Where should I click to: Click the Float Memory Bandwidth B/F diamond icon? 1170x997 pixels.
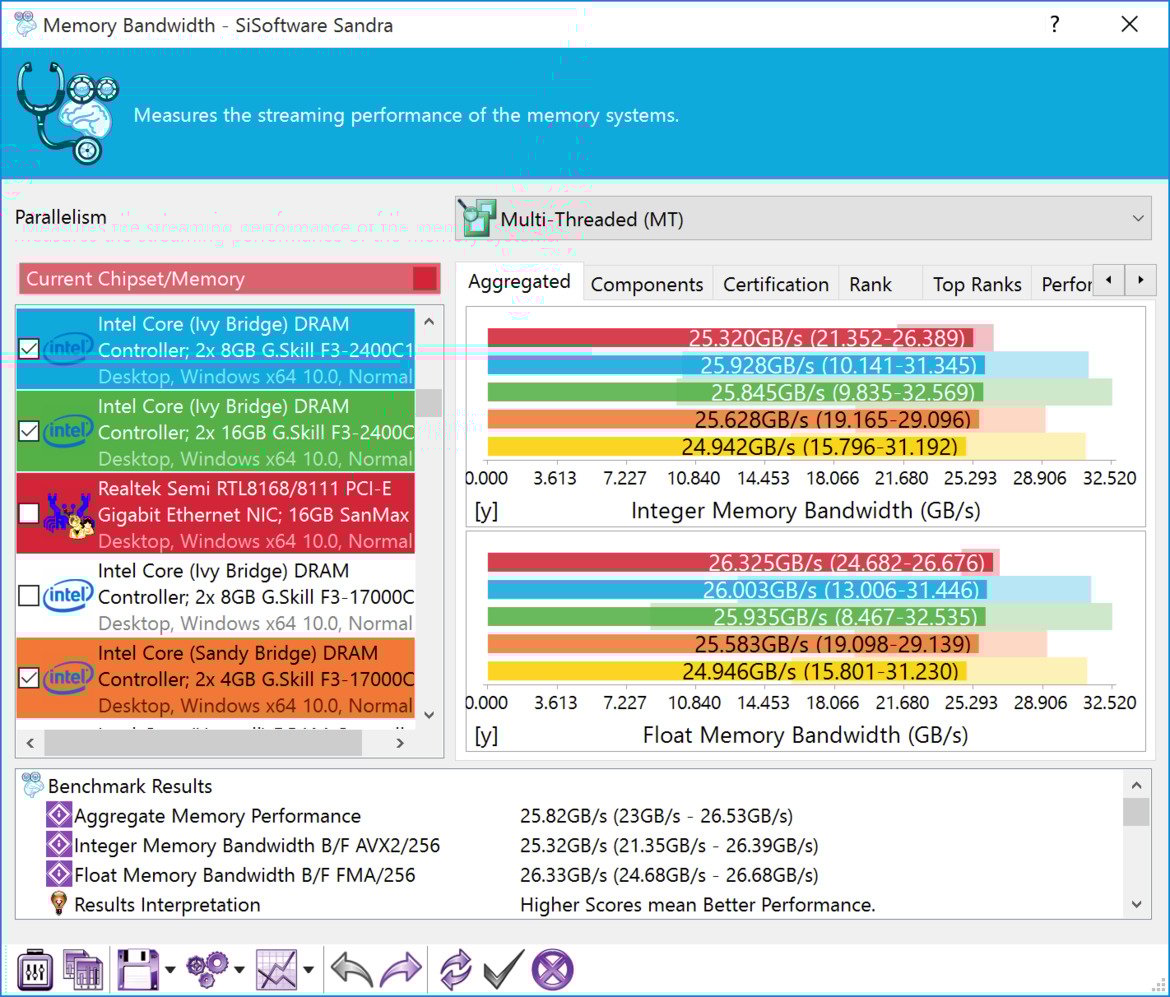click(59, 874)
